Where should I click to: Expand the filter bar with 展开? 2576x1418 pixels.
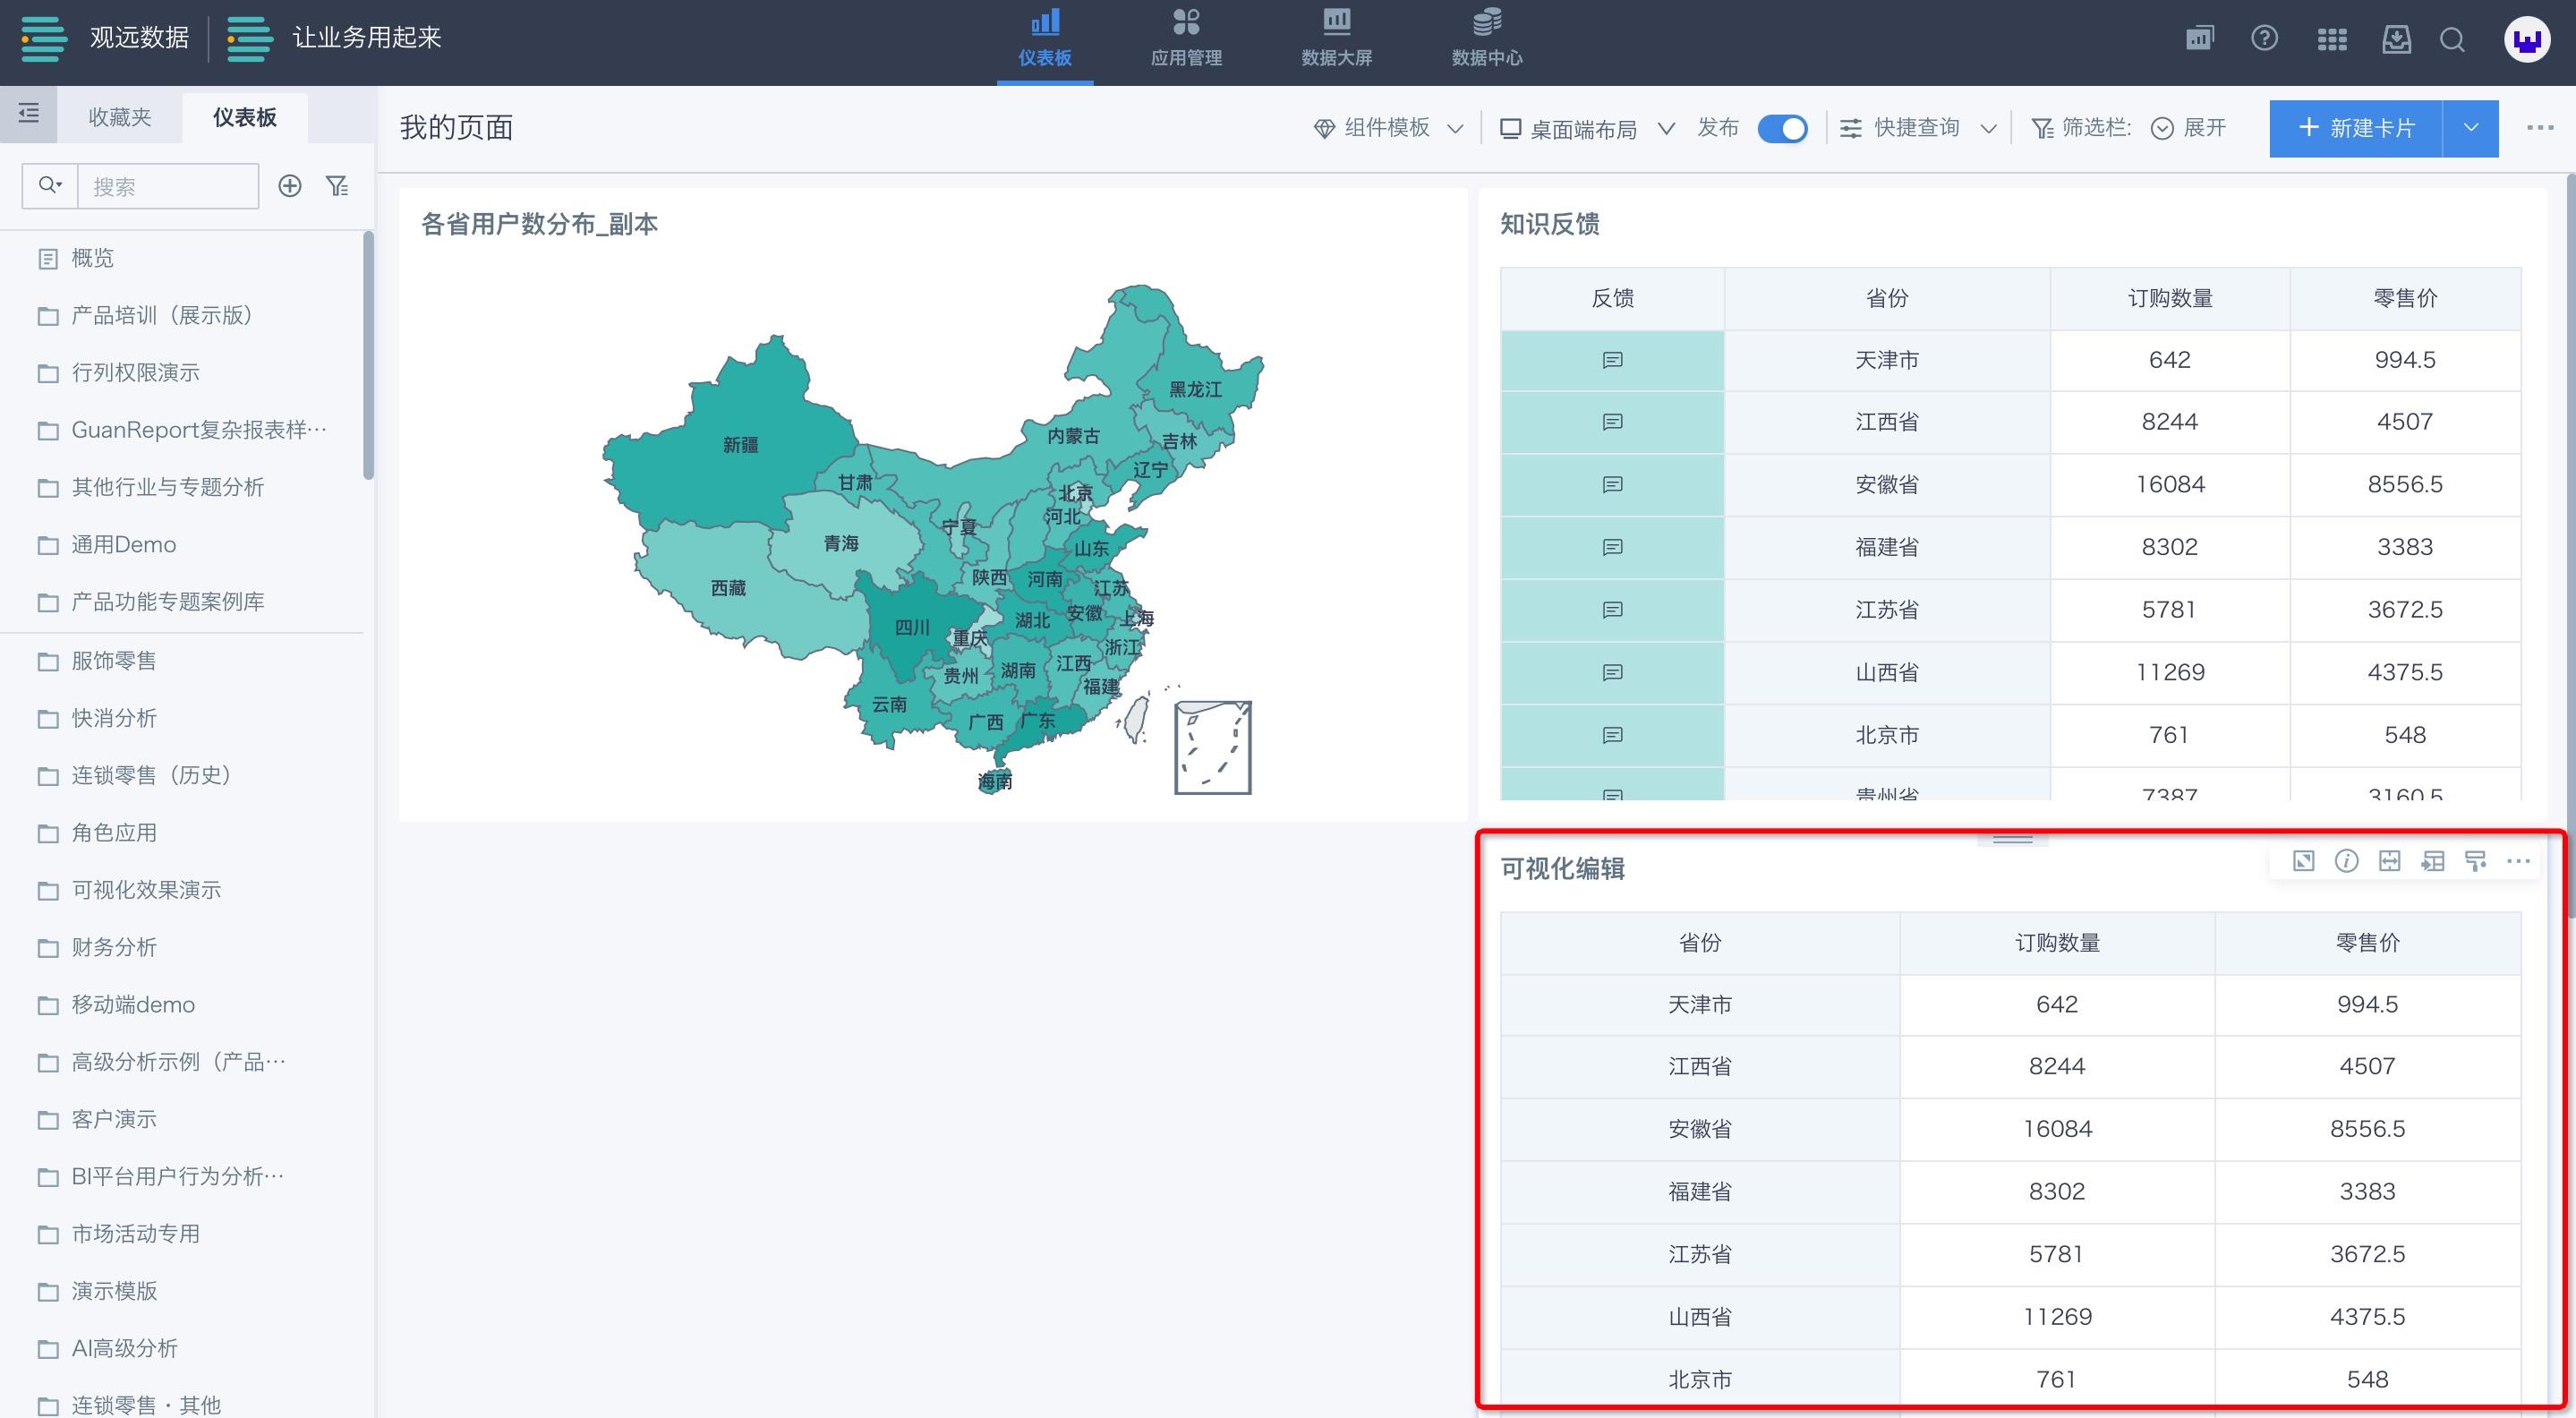tap(2189, 128)
